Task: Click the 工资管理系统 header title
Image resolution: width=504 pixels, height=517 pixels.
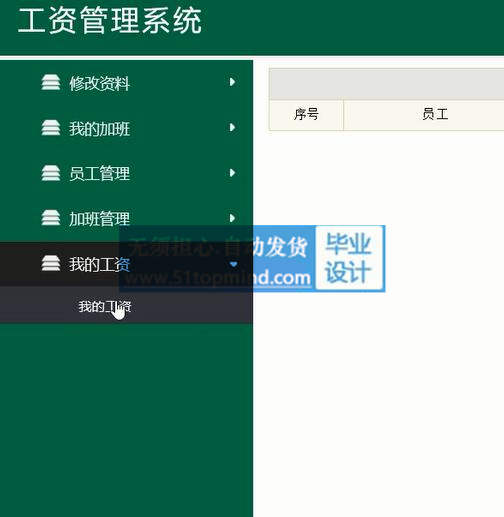Action: coord(110,21)
